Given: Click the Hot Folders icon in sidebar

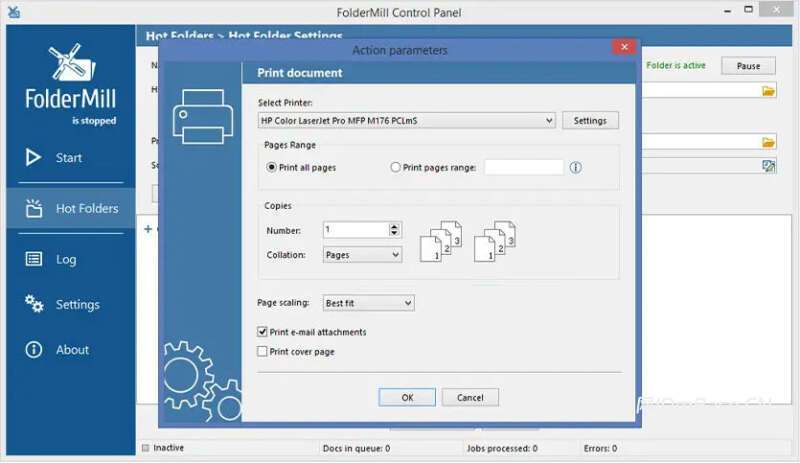Looking at the screenshot, I should tap(34, 208).
